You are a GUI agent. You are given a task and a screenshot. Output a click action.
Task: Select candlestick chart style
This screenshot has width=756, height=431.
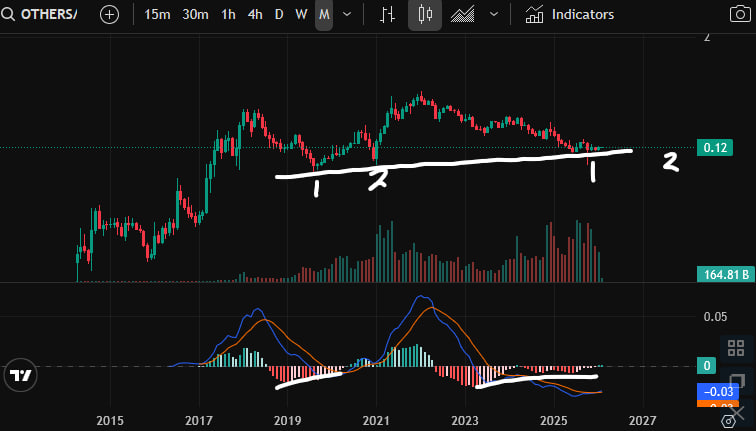click(425, 14)
